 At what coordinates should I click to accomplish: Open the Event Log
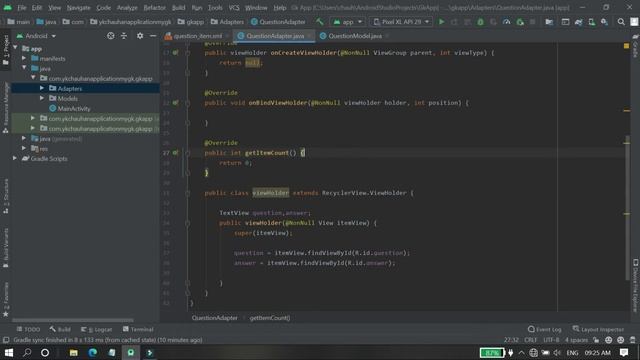click(x=544, y=329)
